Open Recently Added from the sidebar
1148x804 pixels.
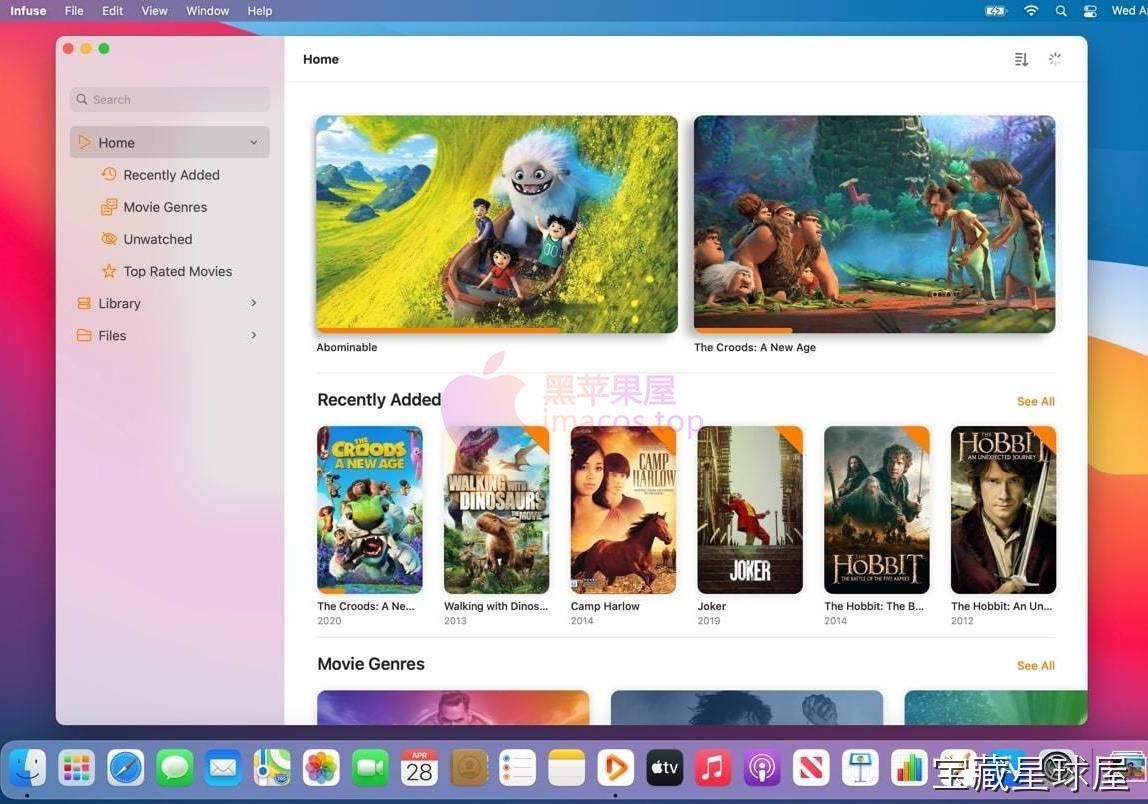pyautogui.click(x=171, y=175)
